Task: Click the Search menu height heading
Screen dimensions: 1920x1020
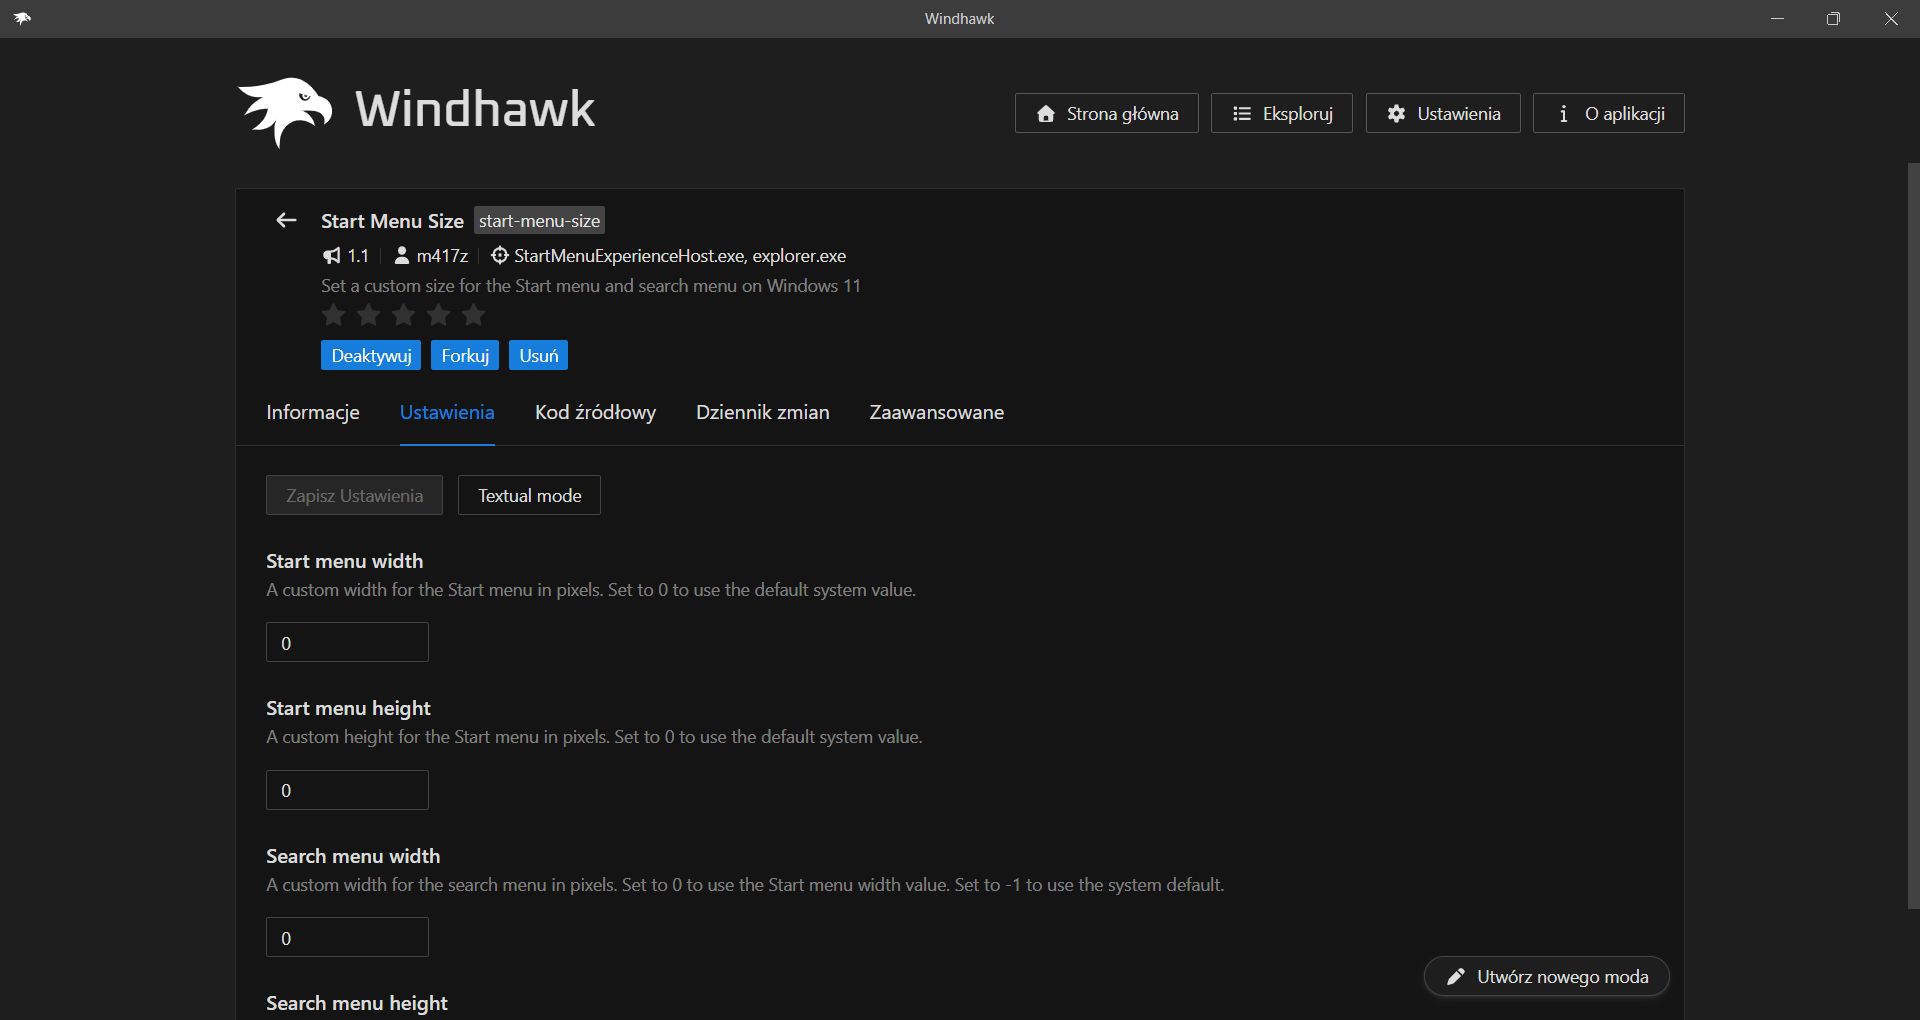Action: click(x=357, y=1003)
